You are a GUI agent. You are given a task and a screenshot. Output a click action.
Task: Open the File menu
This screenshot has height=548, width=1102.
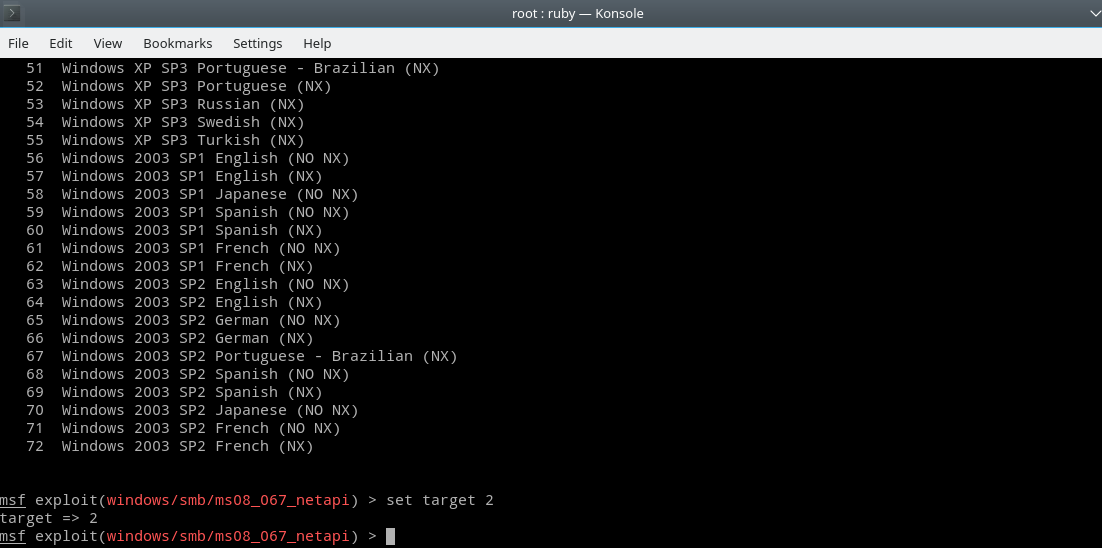tap(18, 44)
